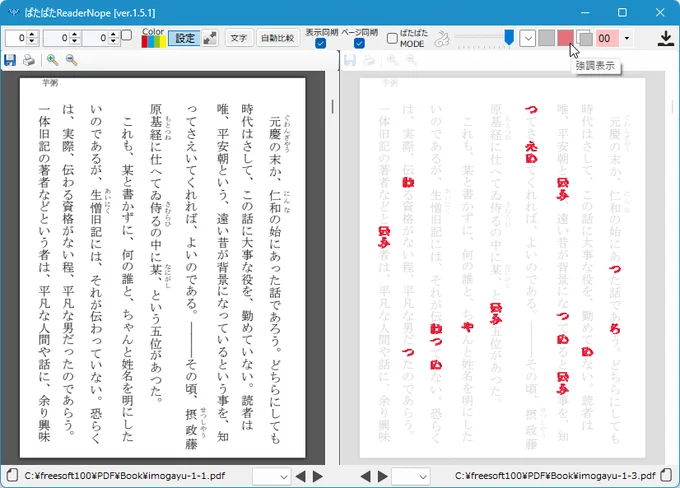The width and height of the screenshot is (680, 488).
Task: Toggle the 表示同期 checkbox
Action: (320, 43)
